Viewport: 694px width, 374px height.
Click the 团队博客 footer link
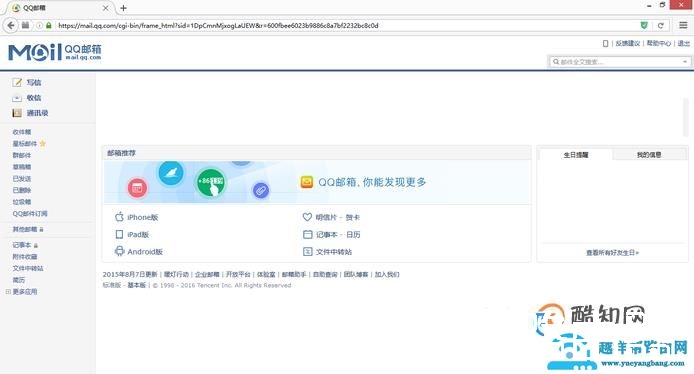(x=356, y=274)
